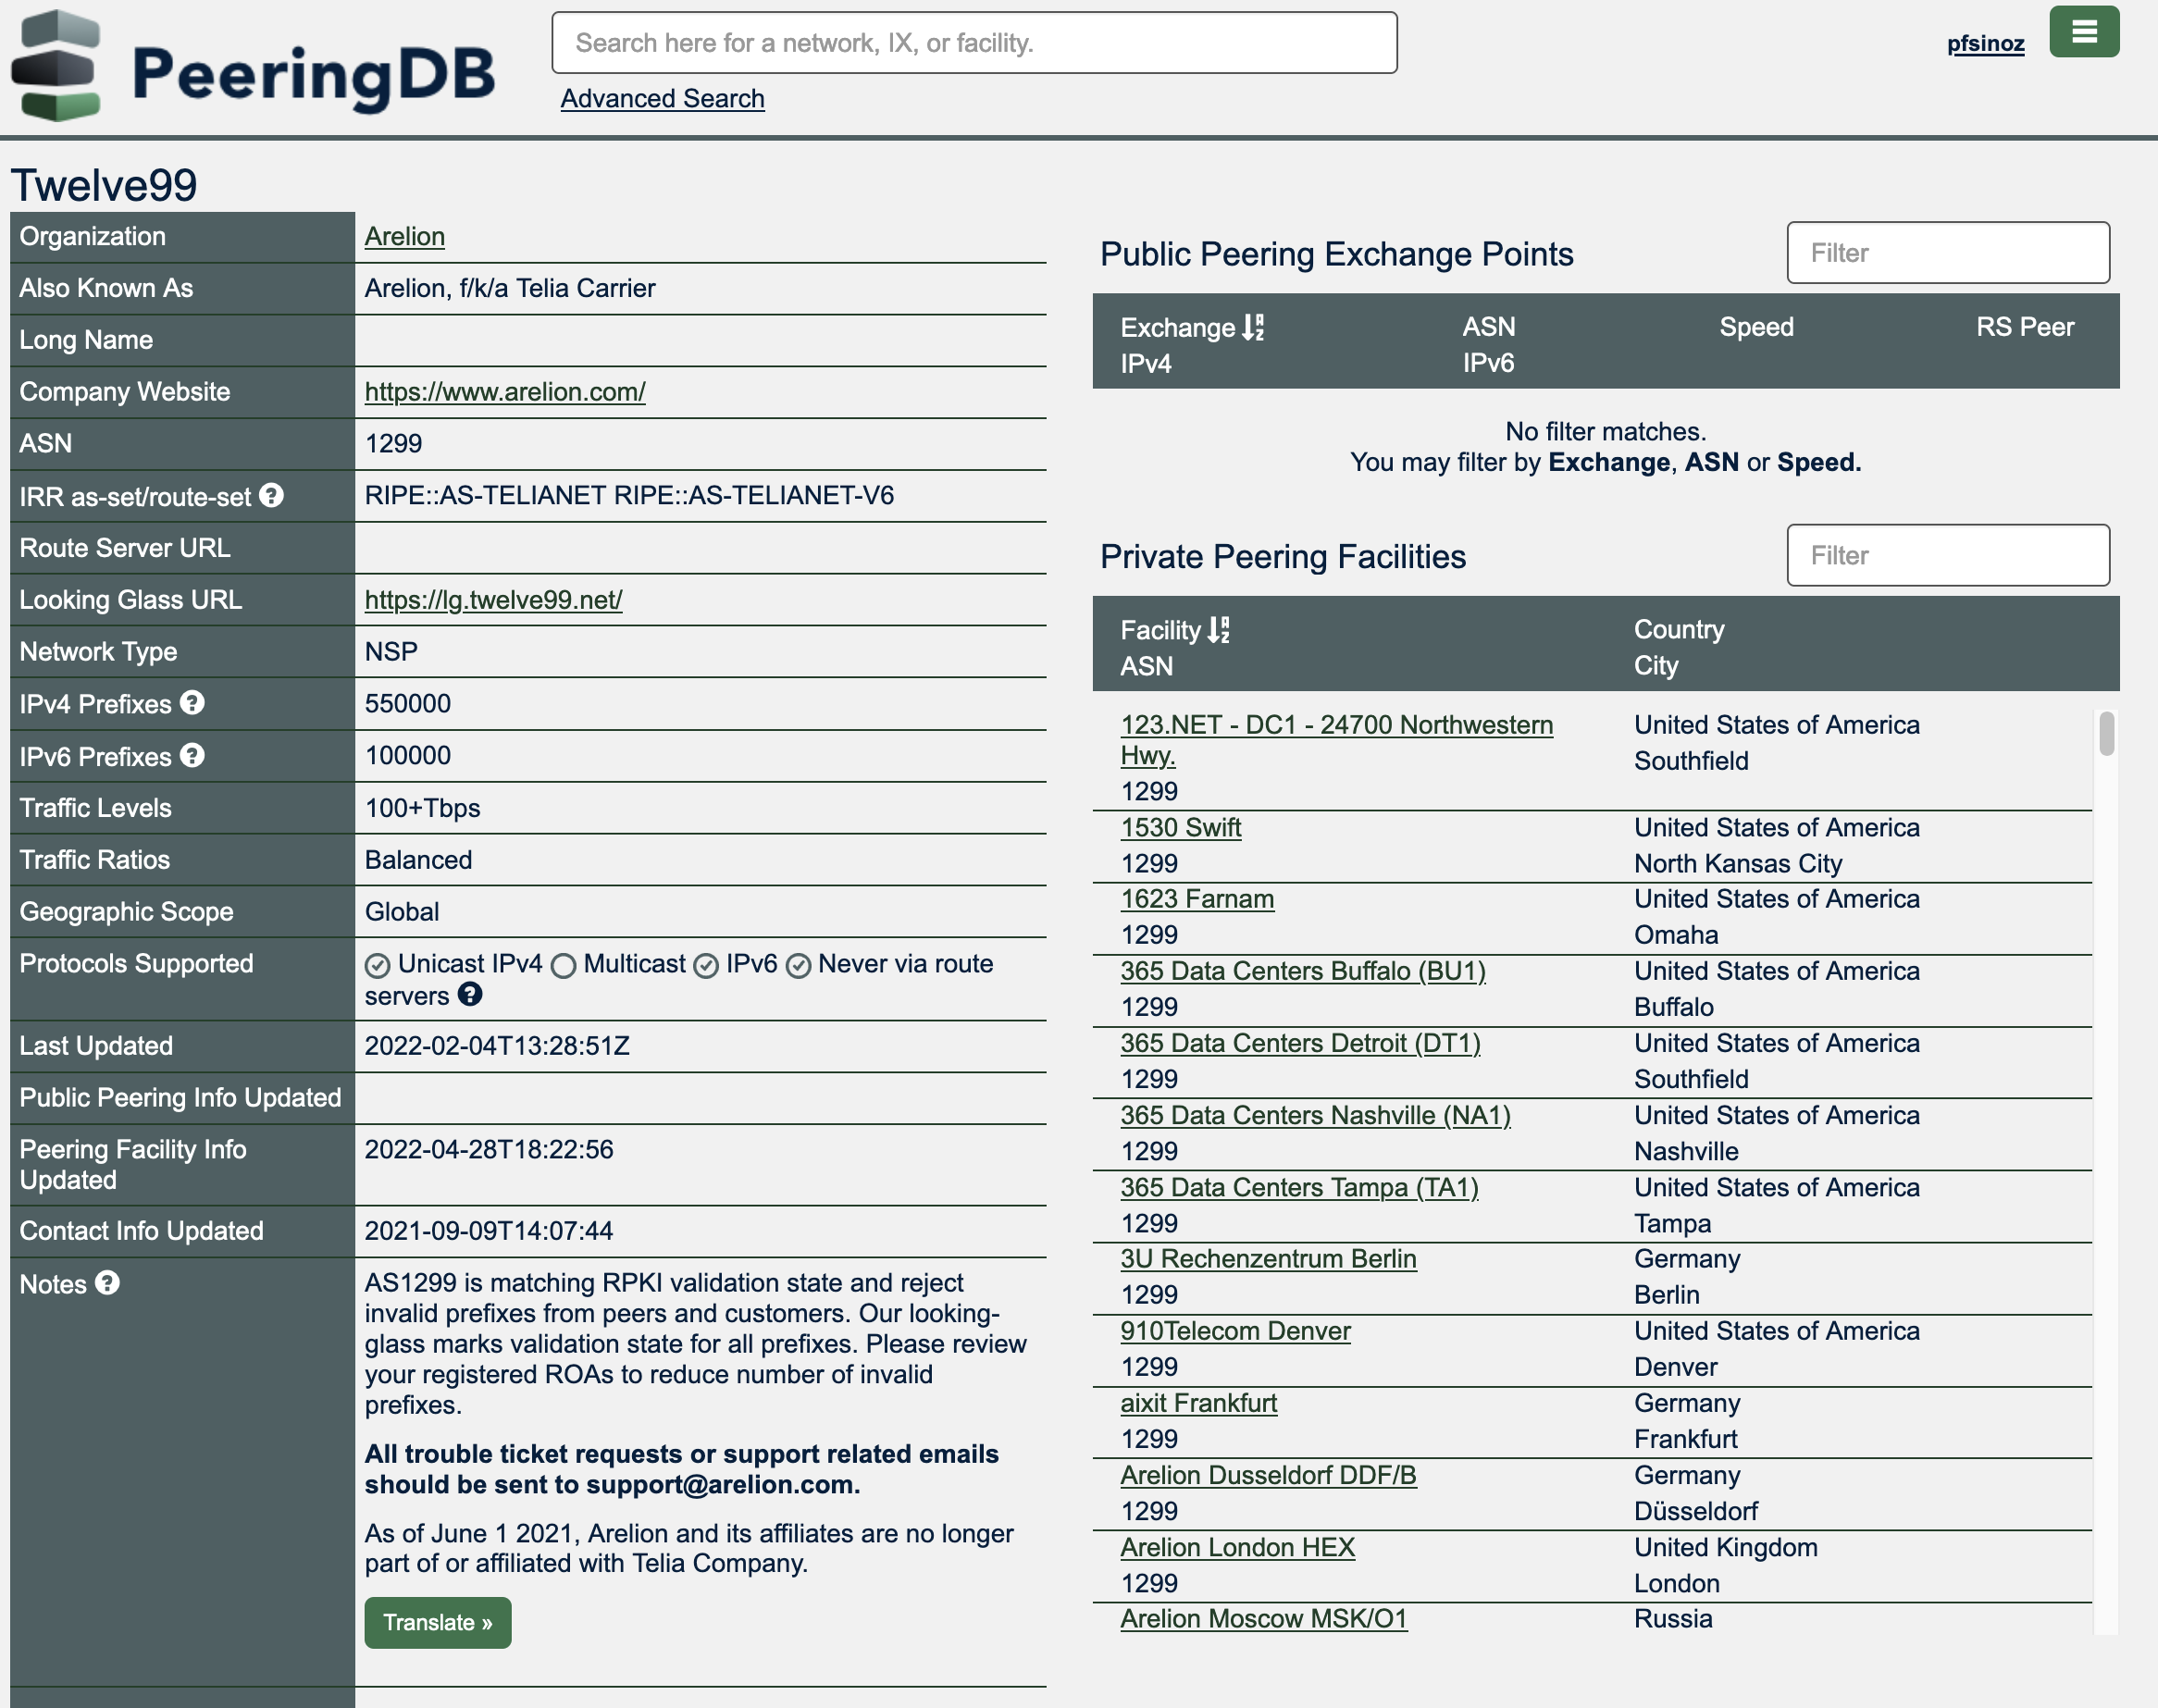Click help icon beside IPv6 Prefixes
This screenshot has height=1708, width=2158.
point(192,756)
